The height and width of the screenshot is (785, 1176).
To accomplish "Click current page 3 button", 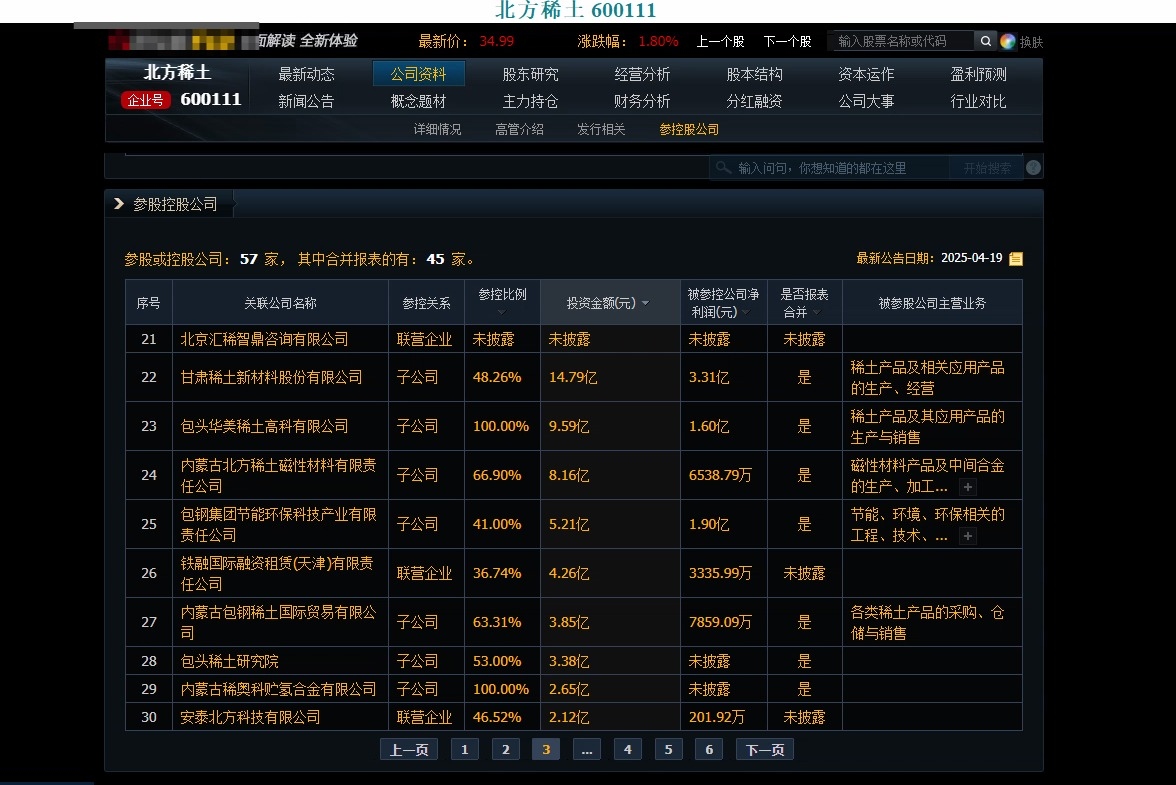I will (x=546, y=750).
